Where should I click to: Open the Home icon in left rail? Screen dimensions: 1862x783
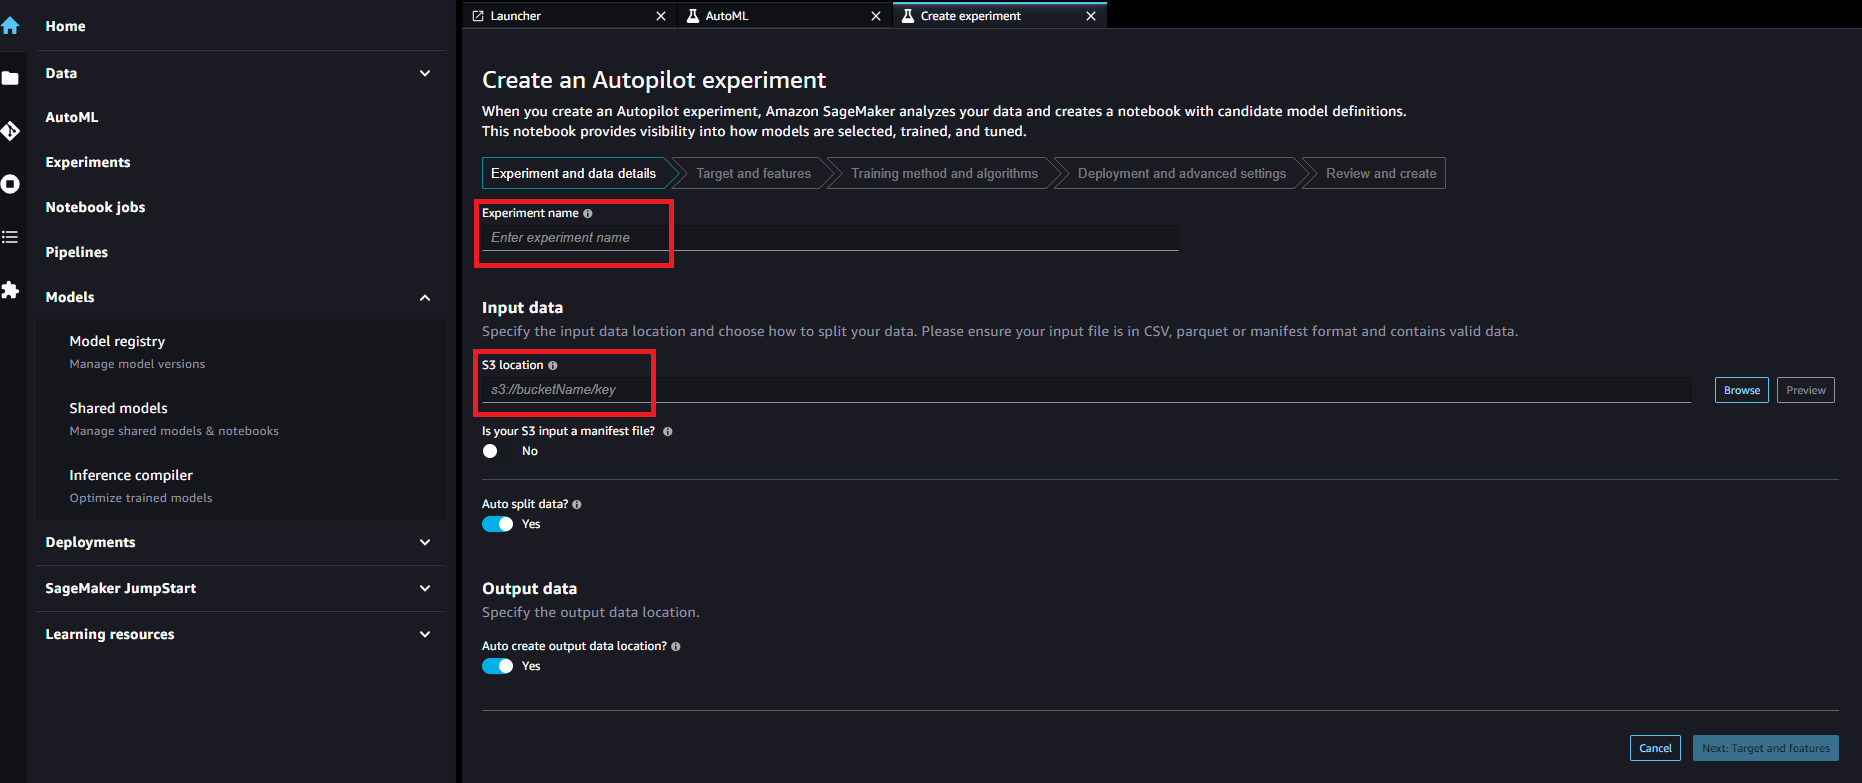coord(10,26)
